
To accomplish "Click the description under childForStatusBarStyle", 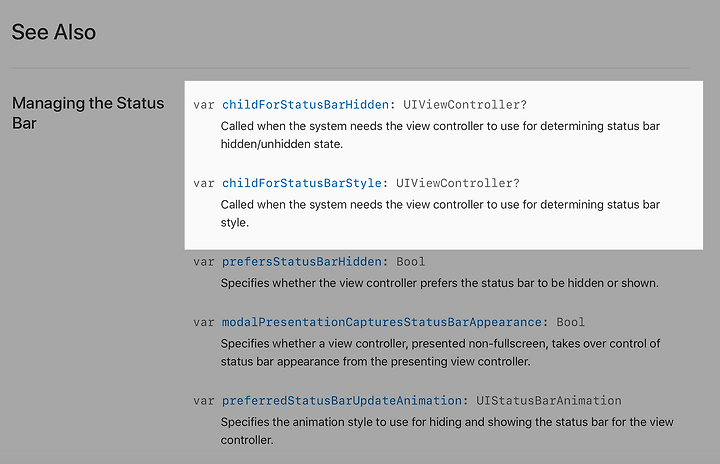I will (x=440, y=214).
